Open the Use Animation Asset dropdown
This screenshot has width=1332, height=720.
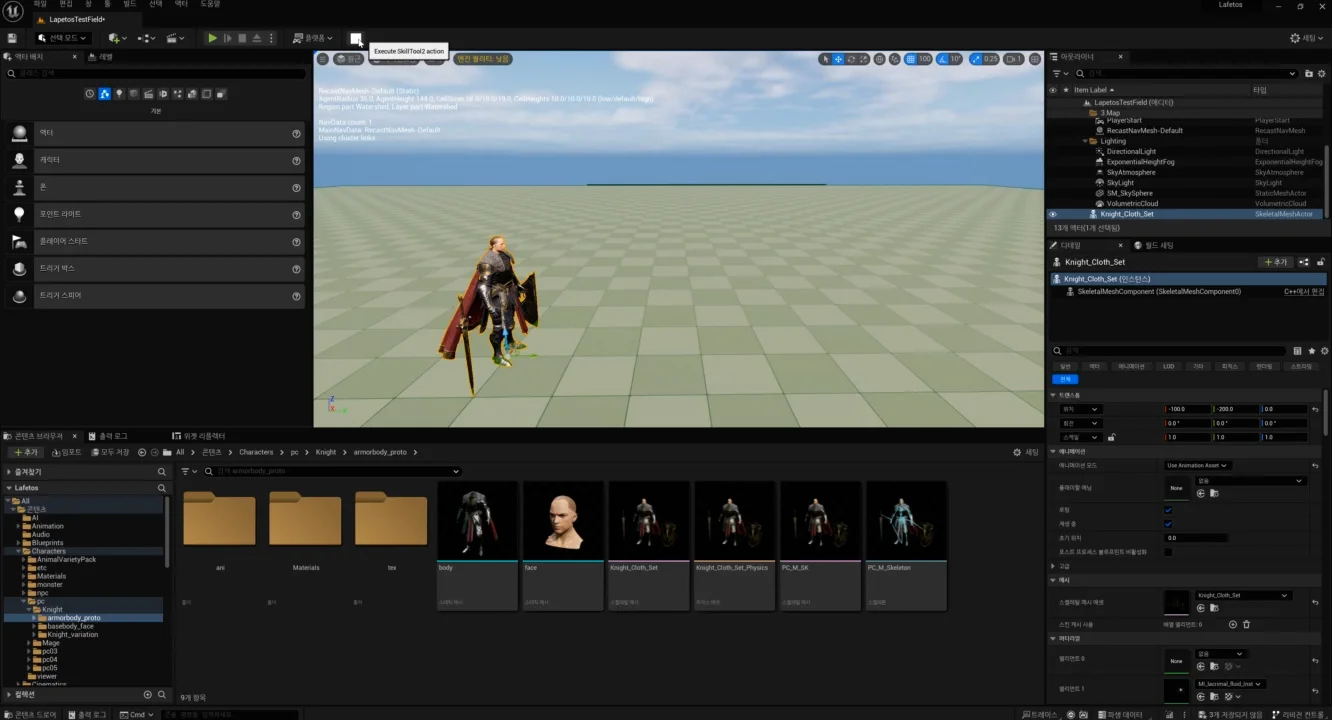click(1197, 465)
